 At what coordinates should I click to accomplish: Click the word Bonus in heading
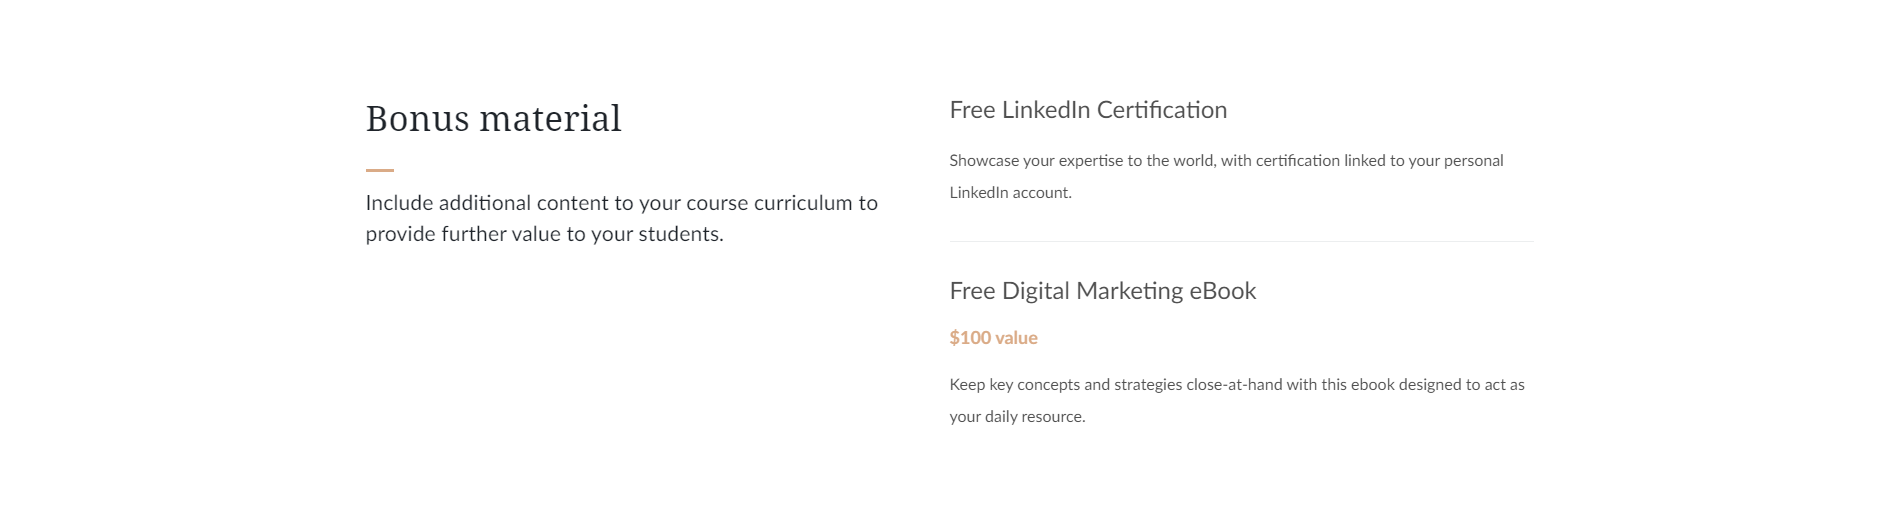click(x=417, y=119)
